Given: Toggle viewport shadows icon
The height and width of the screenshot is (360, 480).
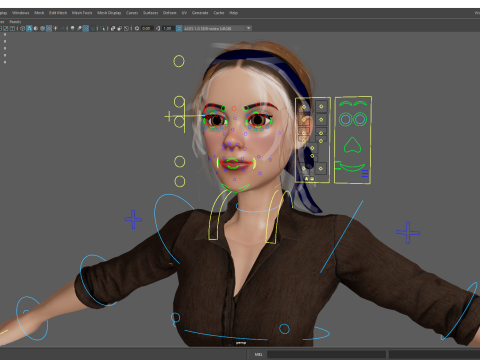Looking at the screenshot, I should tap(62, 28).
